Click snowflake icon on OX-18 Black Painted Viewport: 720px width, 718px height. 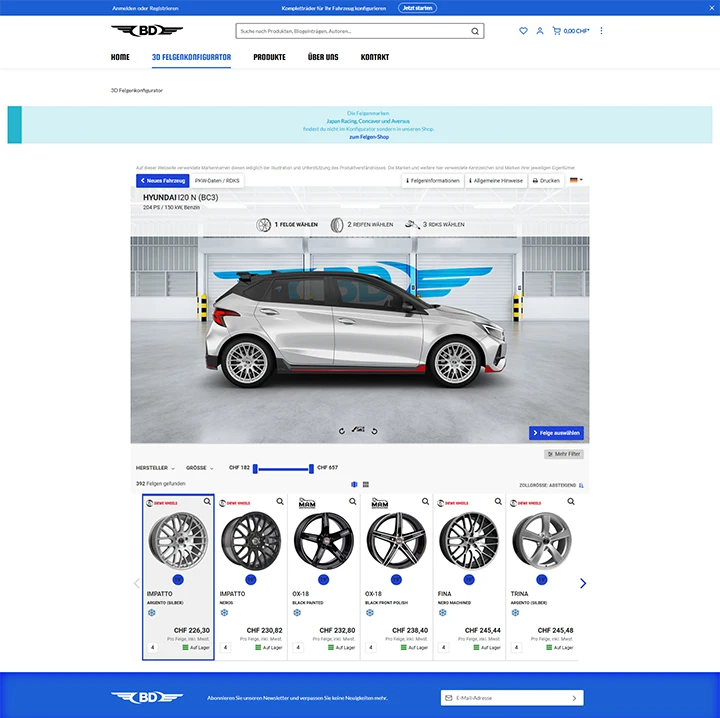[x=297, y=613]
